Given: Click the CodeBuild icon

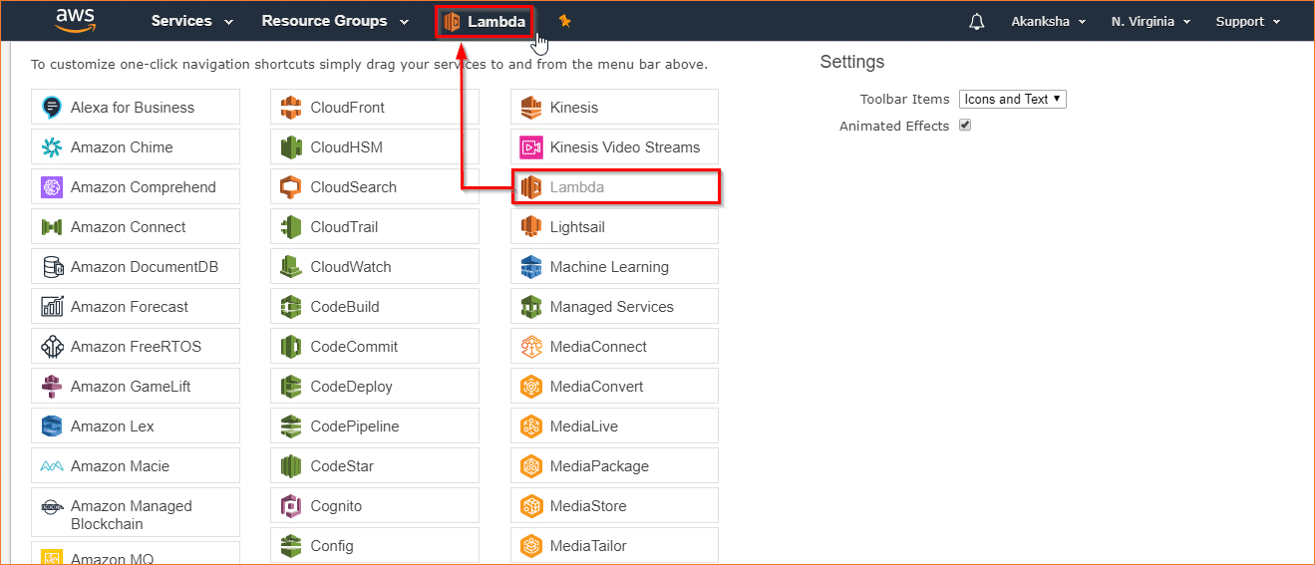Looking at the screenshot, I should coord(291,307).
